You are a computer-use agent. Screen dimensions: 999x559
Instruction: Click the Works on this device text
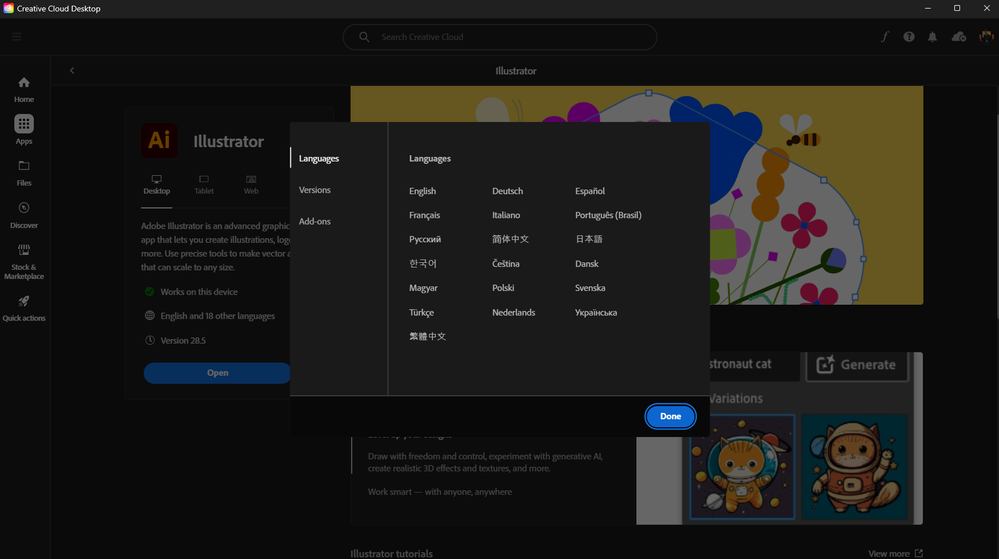click(199, 291)
